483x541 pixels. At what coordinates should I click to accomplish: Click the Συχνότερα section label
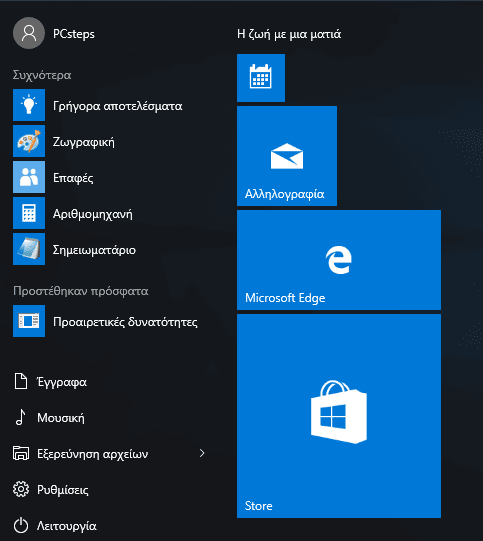[x=42, y=75]
